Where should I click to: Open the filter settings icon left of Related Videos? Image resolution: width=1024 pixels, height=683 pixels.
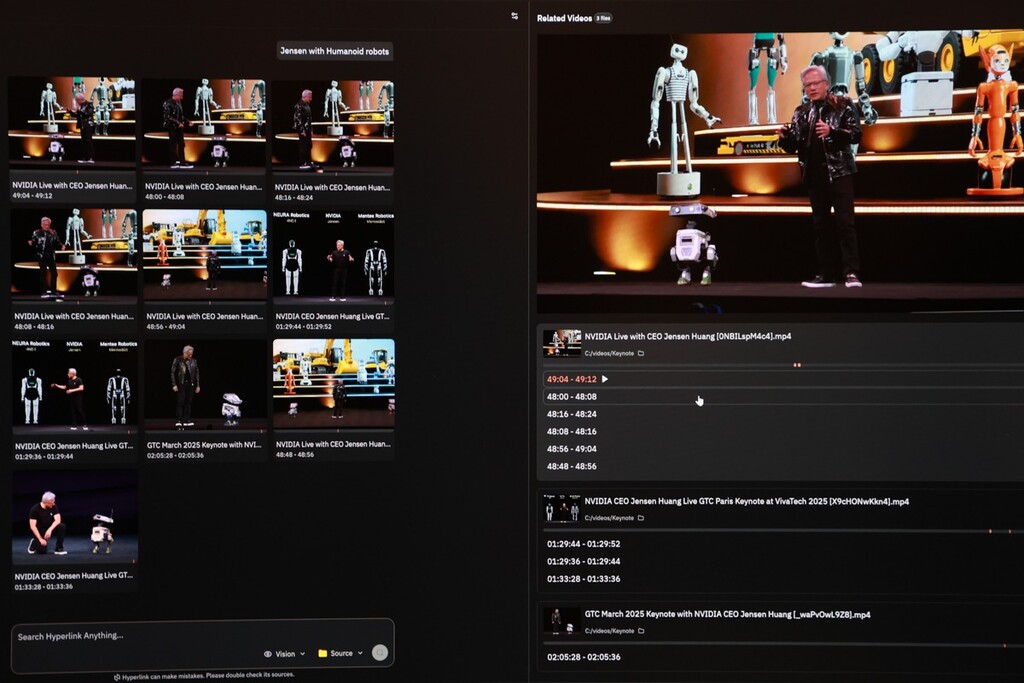(515, 16)
